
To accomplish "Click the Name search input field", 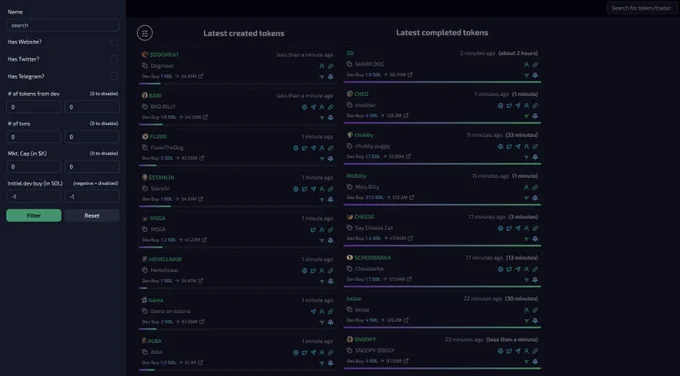I will 63,25.
